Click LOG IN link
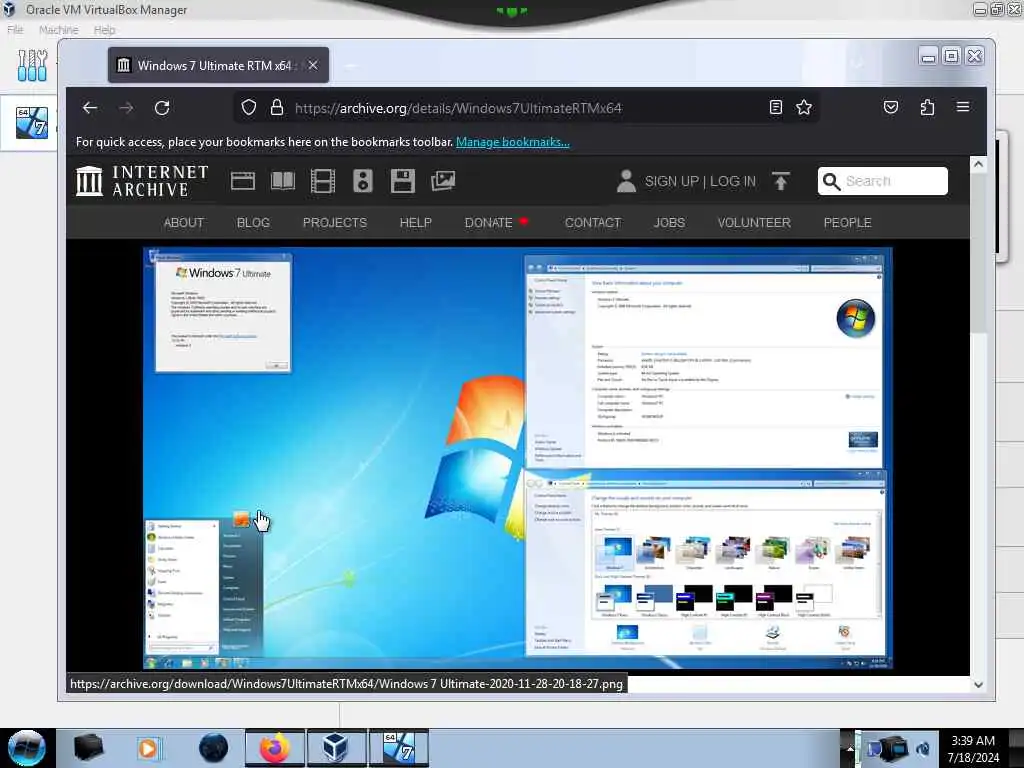 [x=733, y=182]
